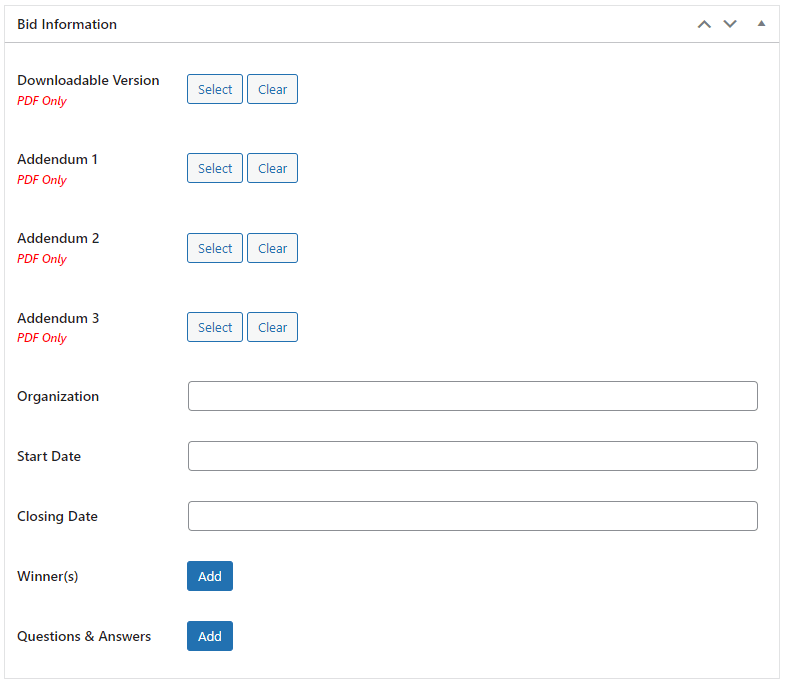Select a PDF for Addendum 3
Viewport: 786px width, 684px height.
coord(214,327)
